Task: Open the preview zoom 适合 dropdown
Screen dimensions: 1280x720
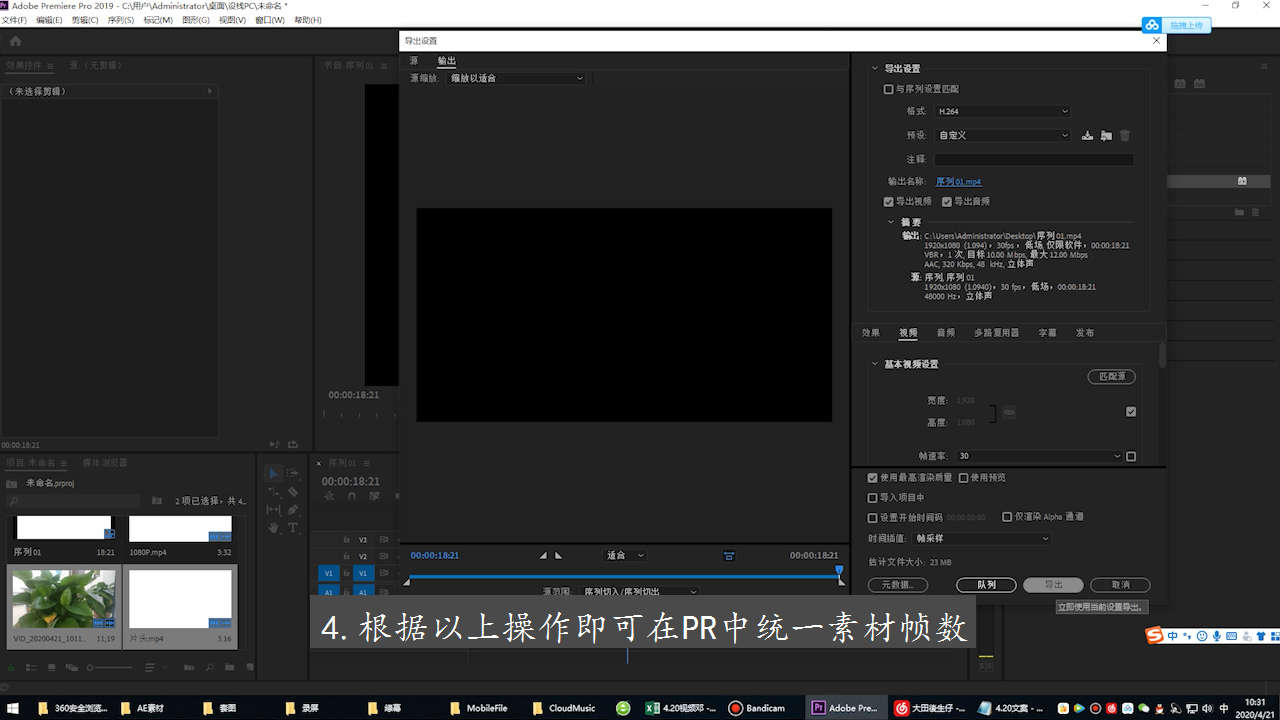Action: pyautogui.click(x=625, y=555)
